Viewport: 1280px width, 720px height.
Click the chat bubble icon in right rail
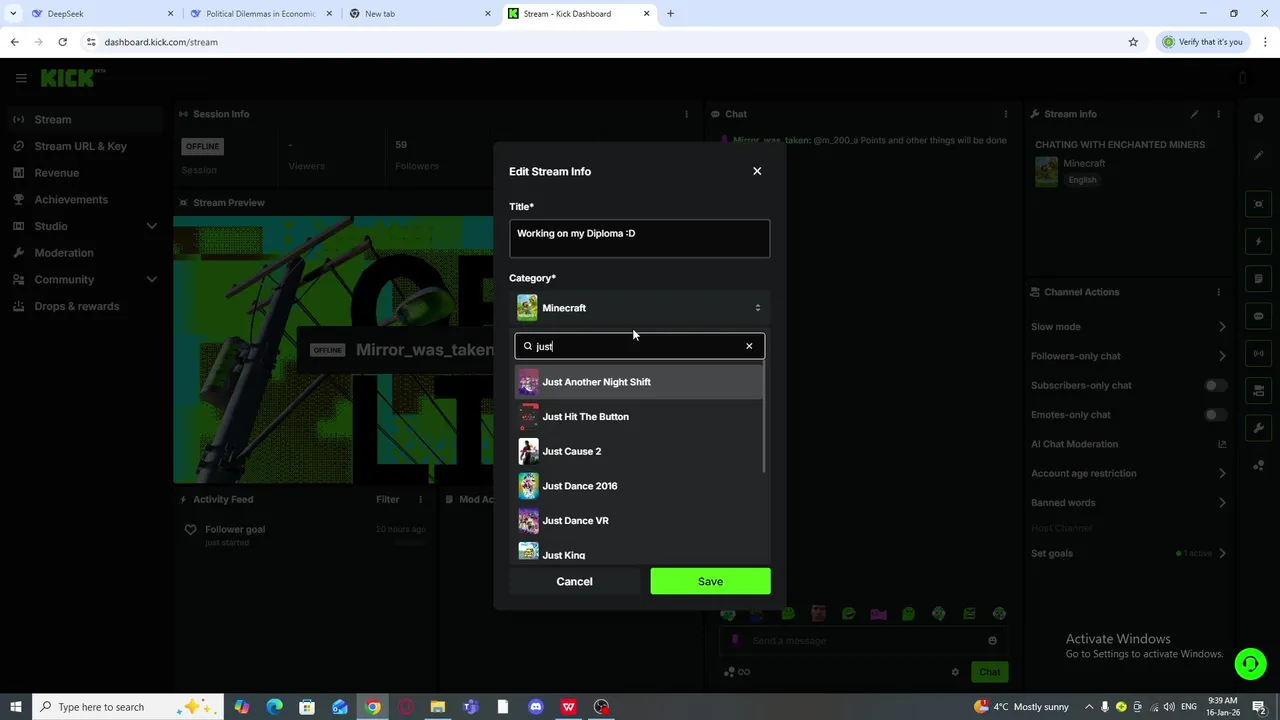click(x=1259, y=316)
